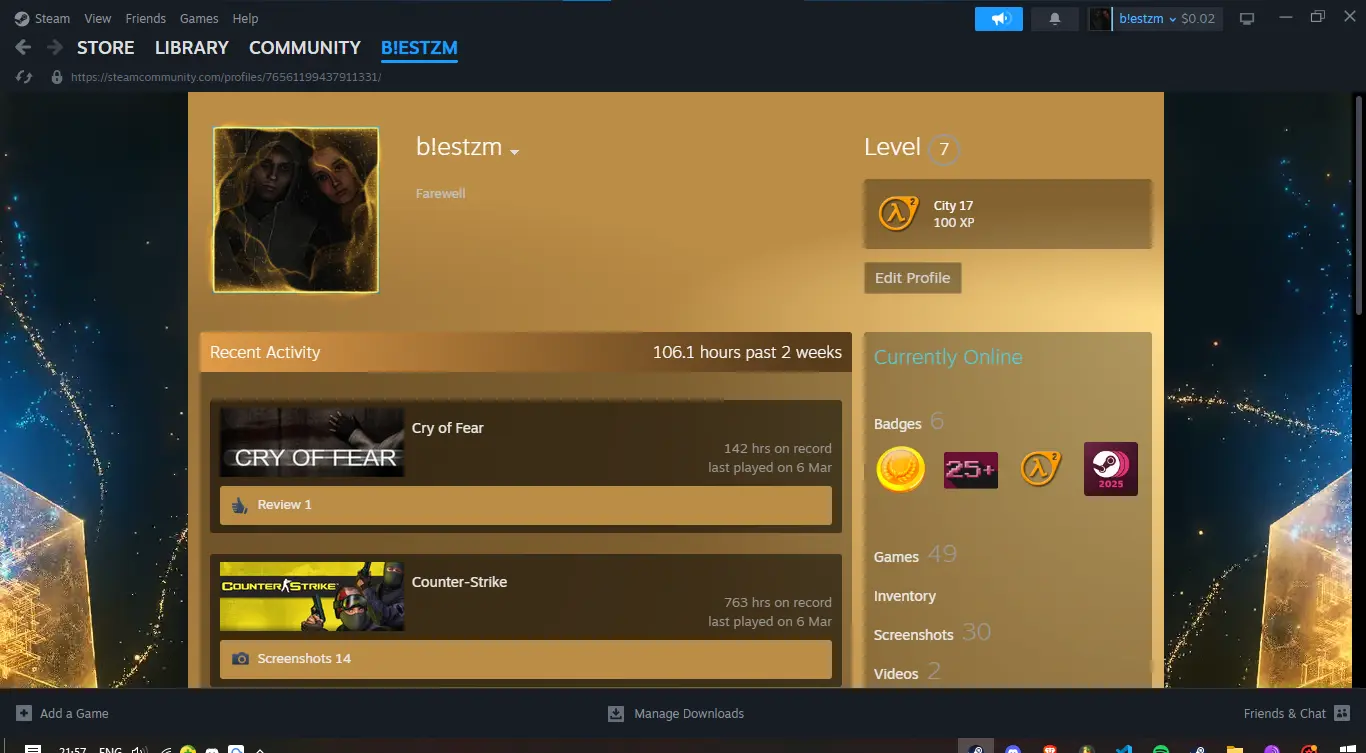Open the Games 49 link
Image resolution: width=1366 pixels, height=753 pixels.
(x=915, y=555)
